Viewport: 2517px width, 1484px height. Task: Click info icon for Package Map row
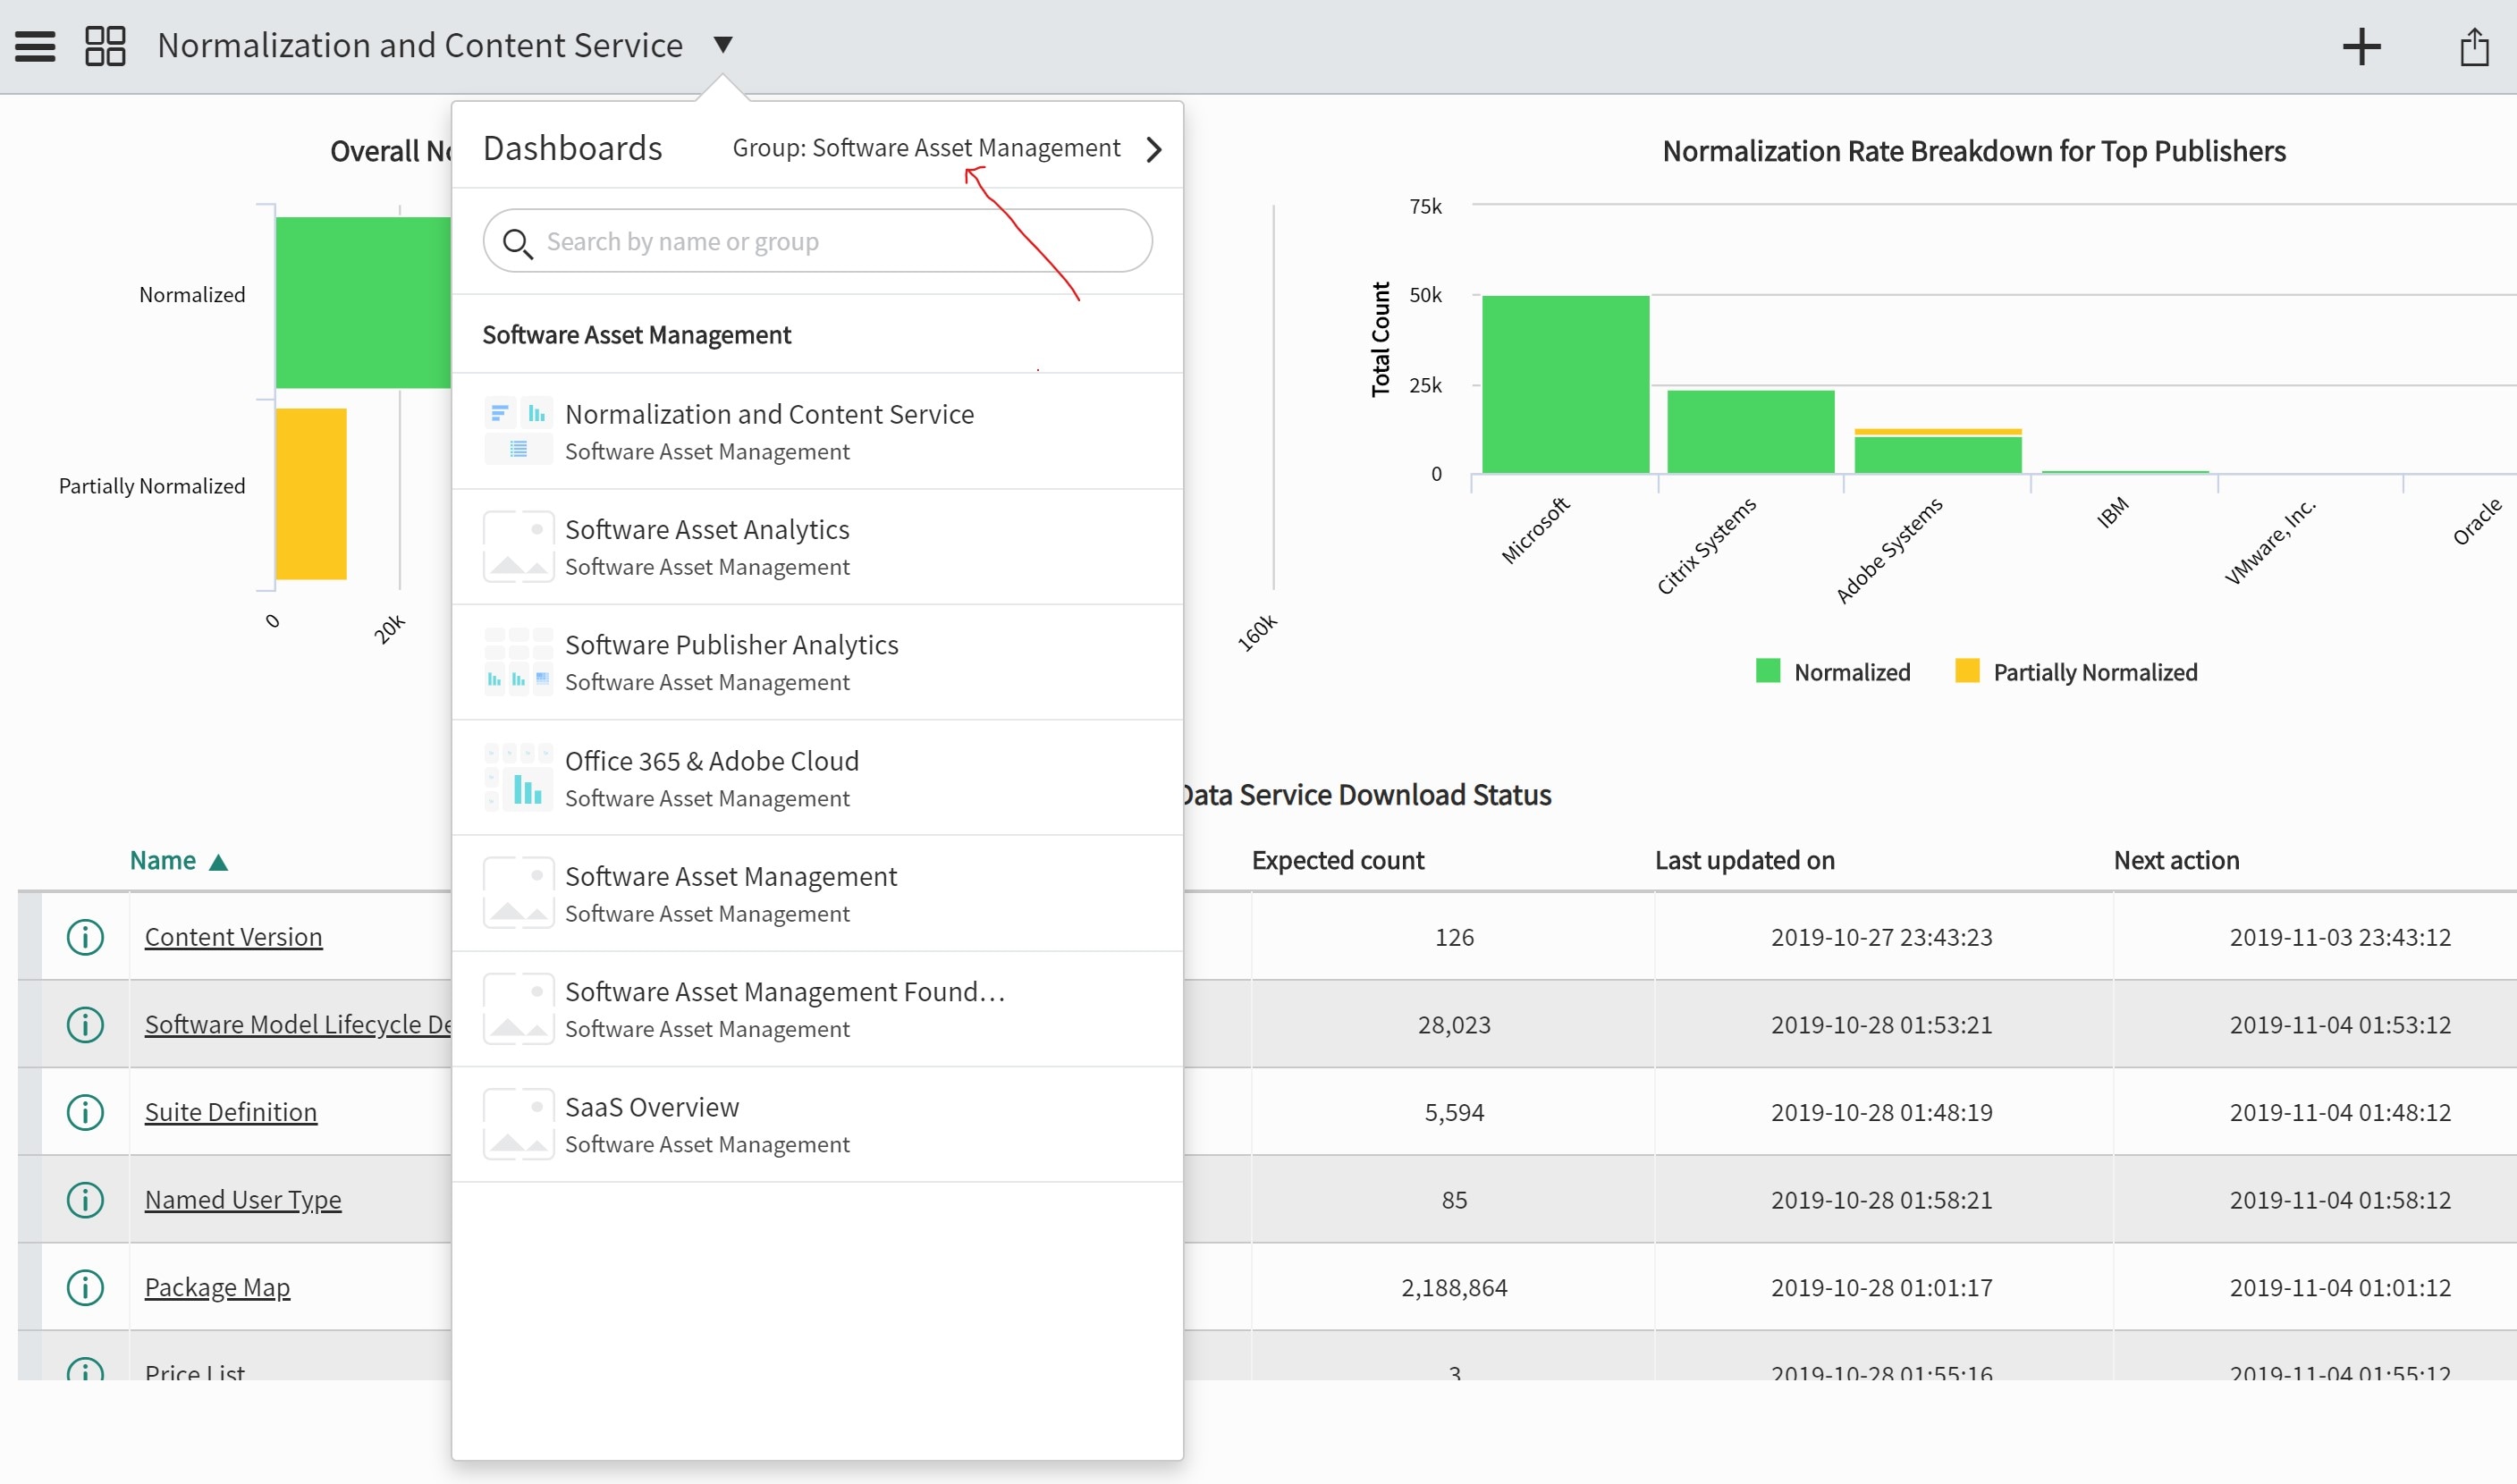tap(85, 1287)
